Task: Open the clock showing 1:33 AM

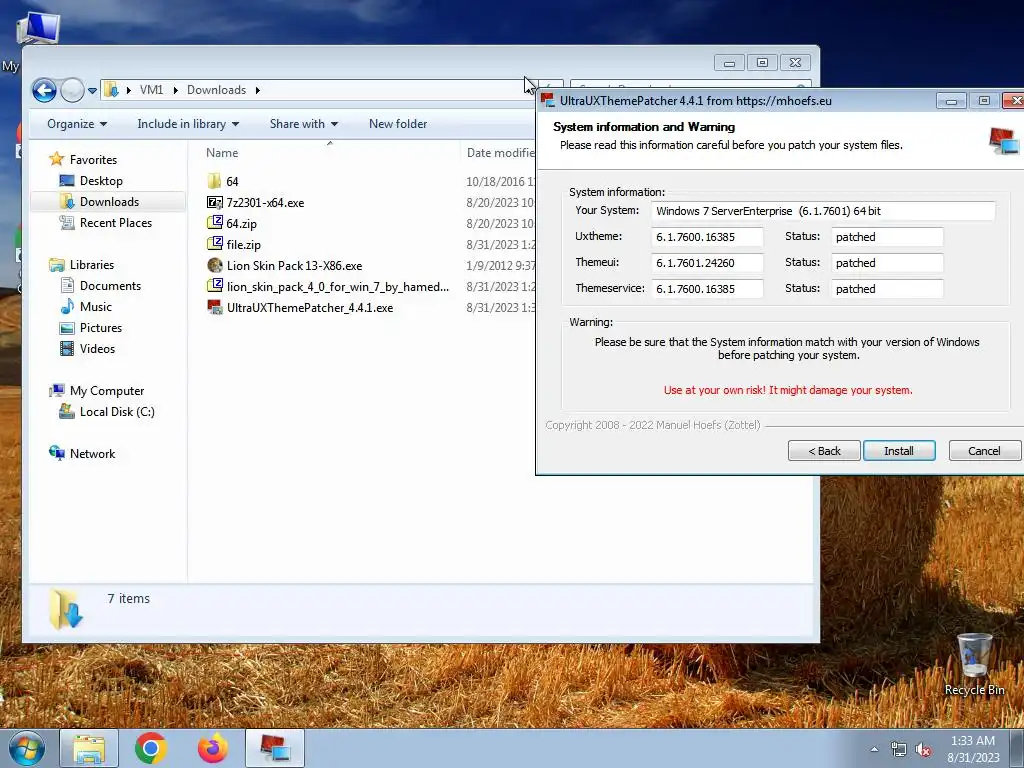Action: [973, 749]
